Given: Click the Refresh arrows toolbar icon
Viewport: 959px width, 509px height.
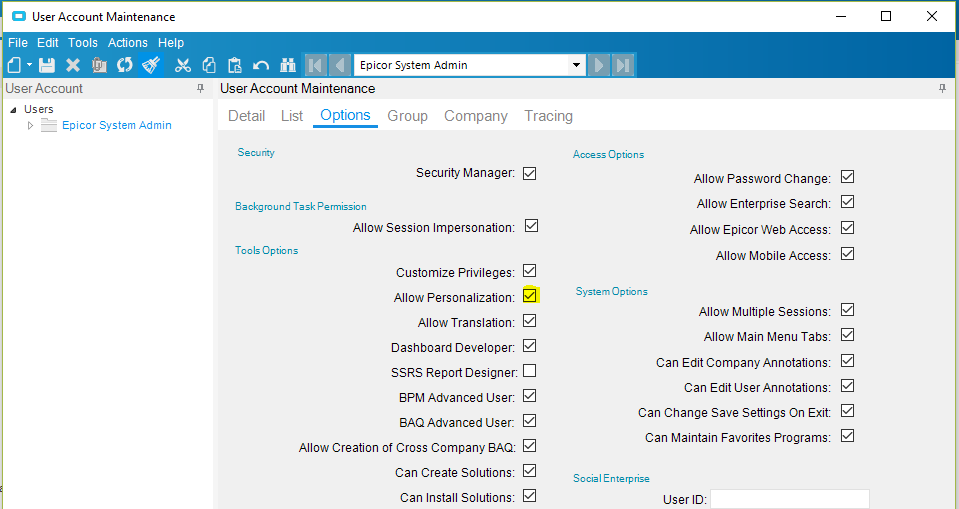Looking at the screenshot, I should (125, 65).
